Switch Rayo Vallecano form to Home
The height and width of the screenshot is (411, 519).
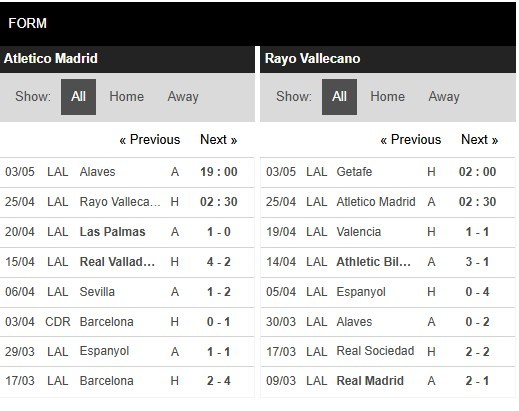pos(387,97)
